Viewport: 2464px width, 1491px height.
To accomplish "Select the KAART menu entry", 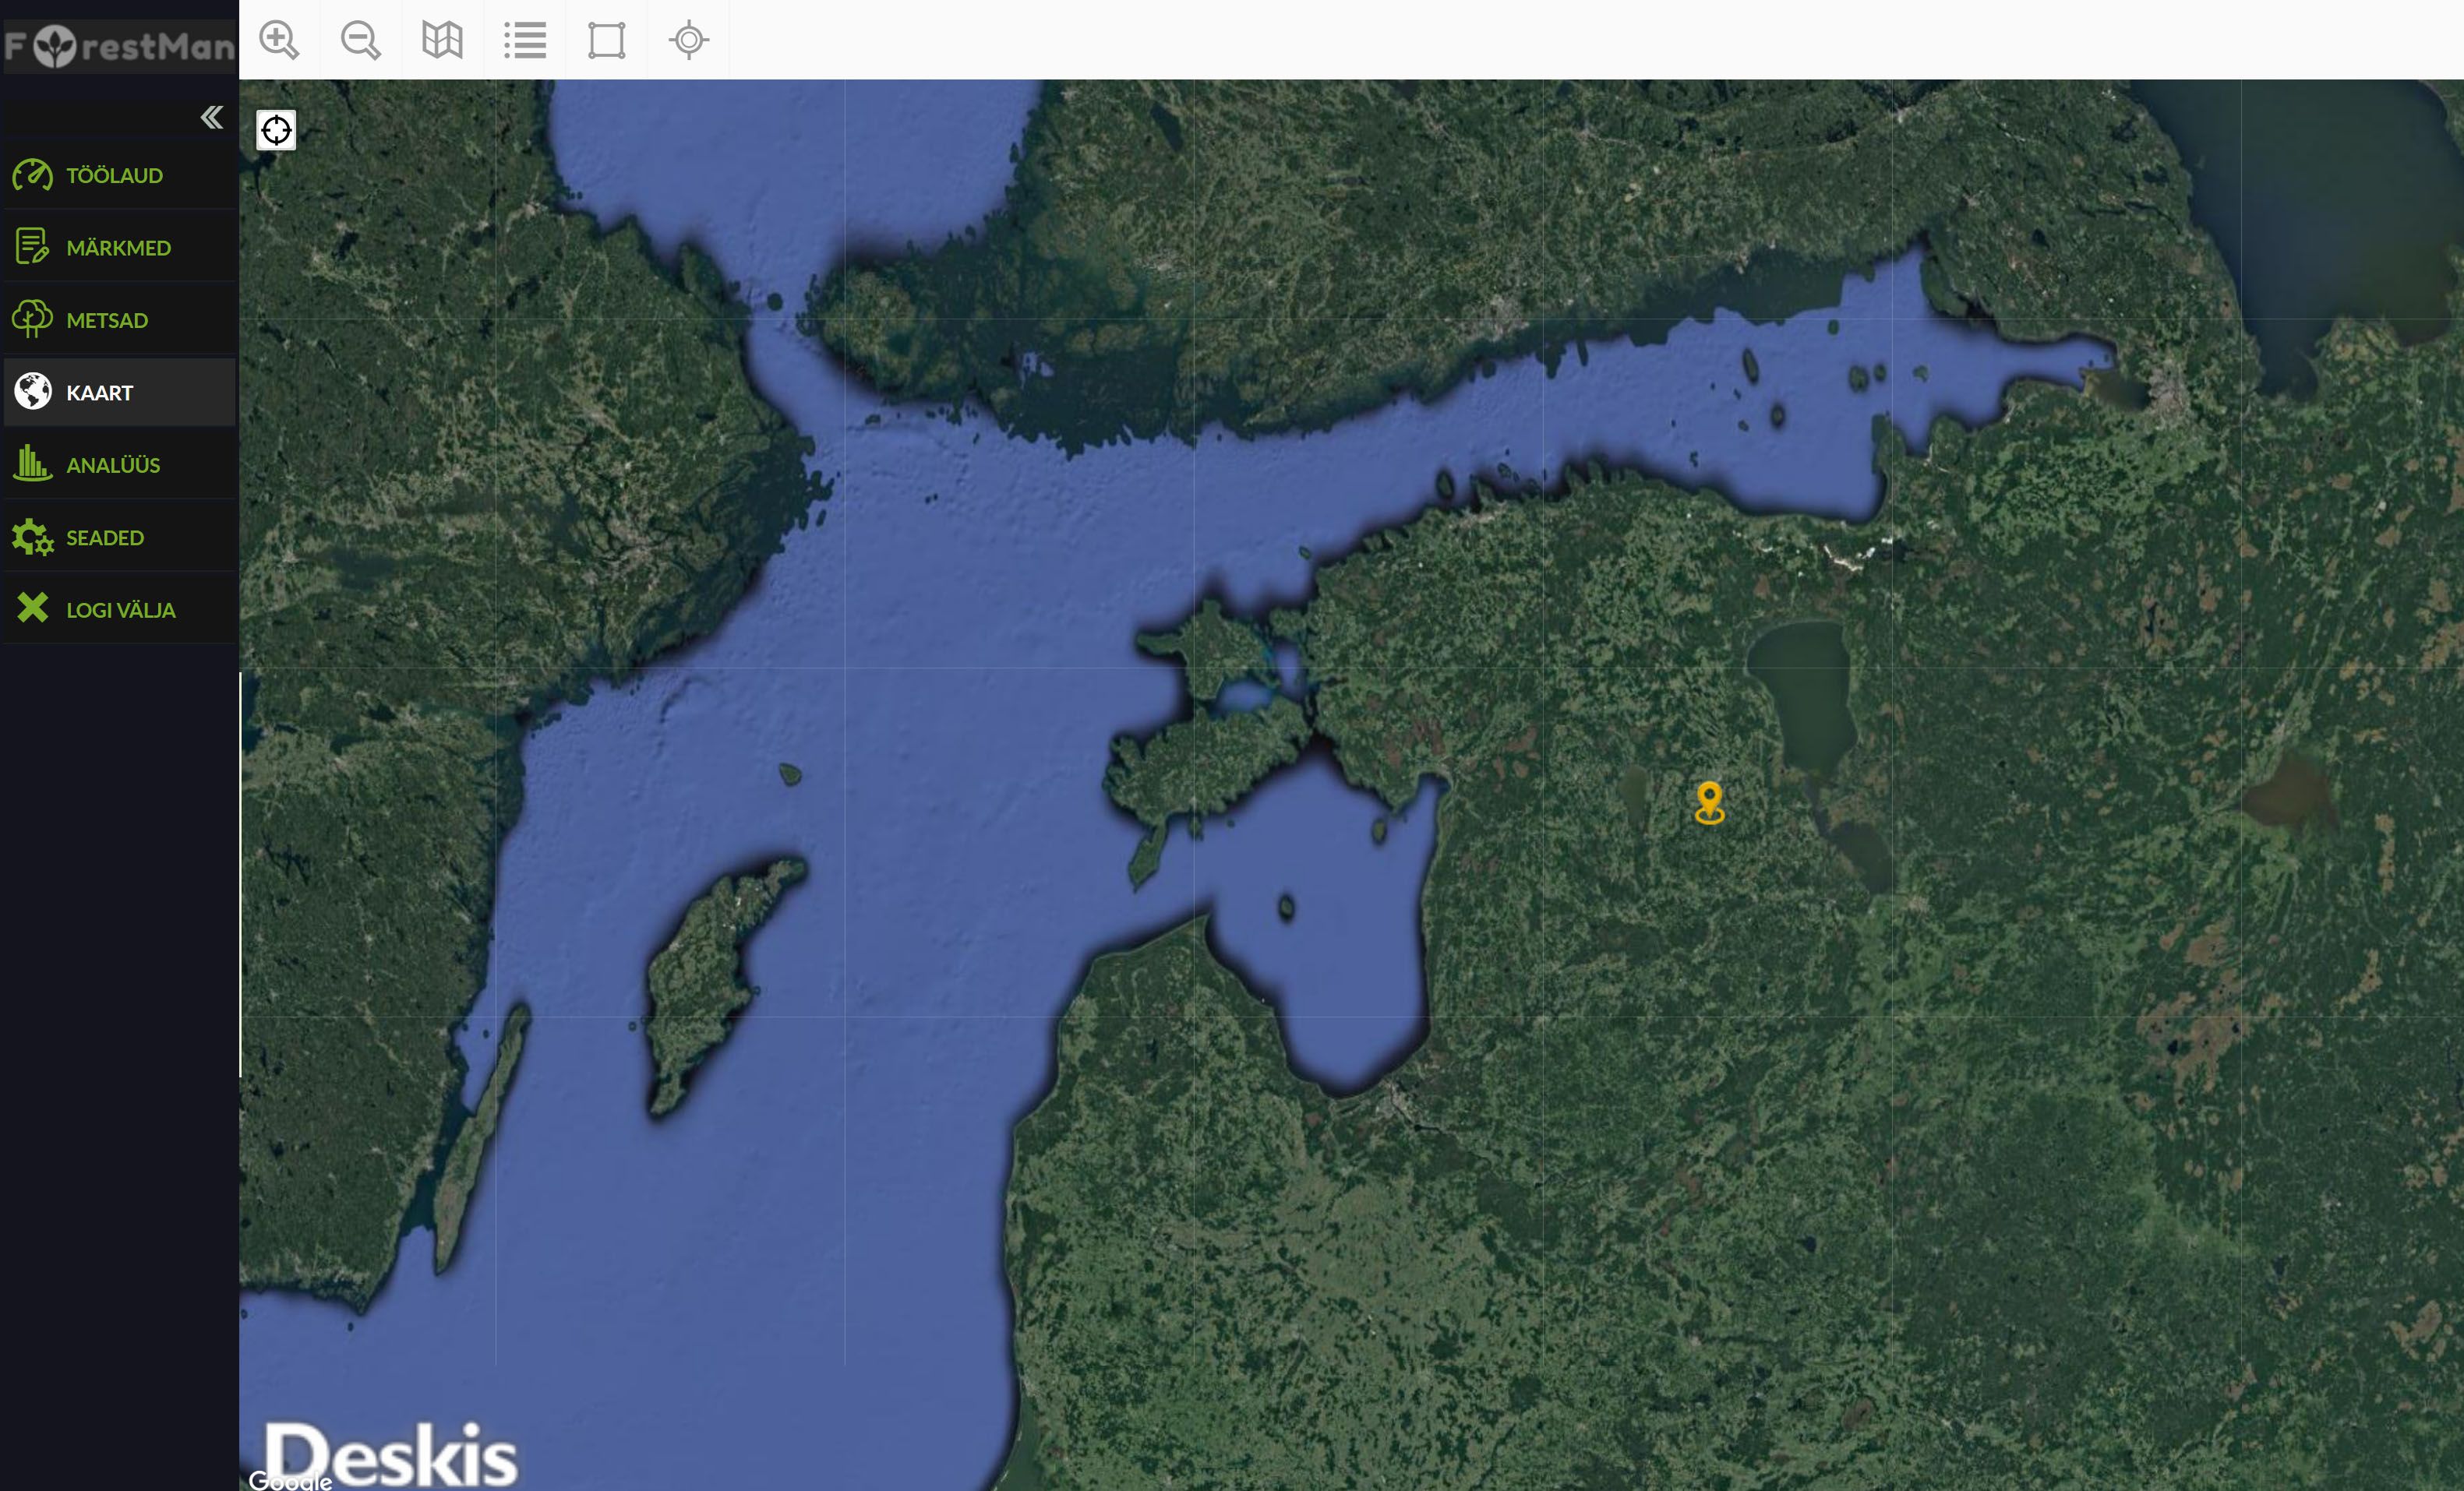I will [x=120, y=392].
